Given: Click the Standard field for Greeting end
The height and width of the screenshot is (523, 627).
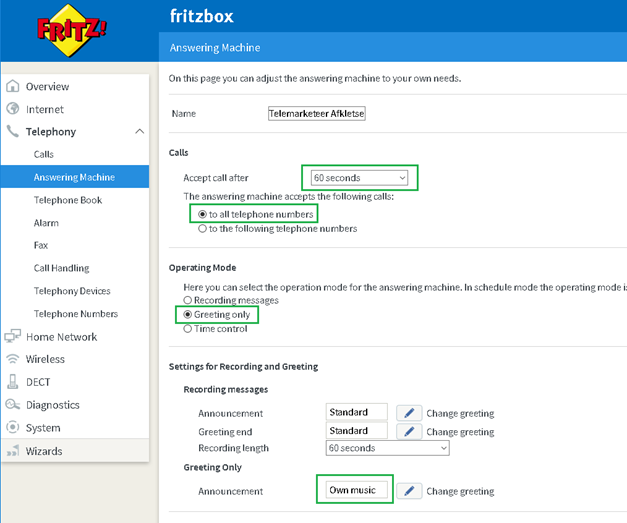Looking at the screenshot, I should tap(357, 430).
